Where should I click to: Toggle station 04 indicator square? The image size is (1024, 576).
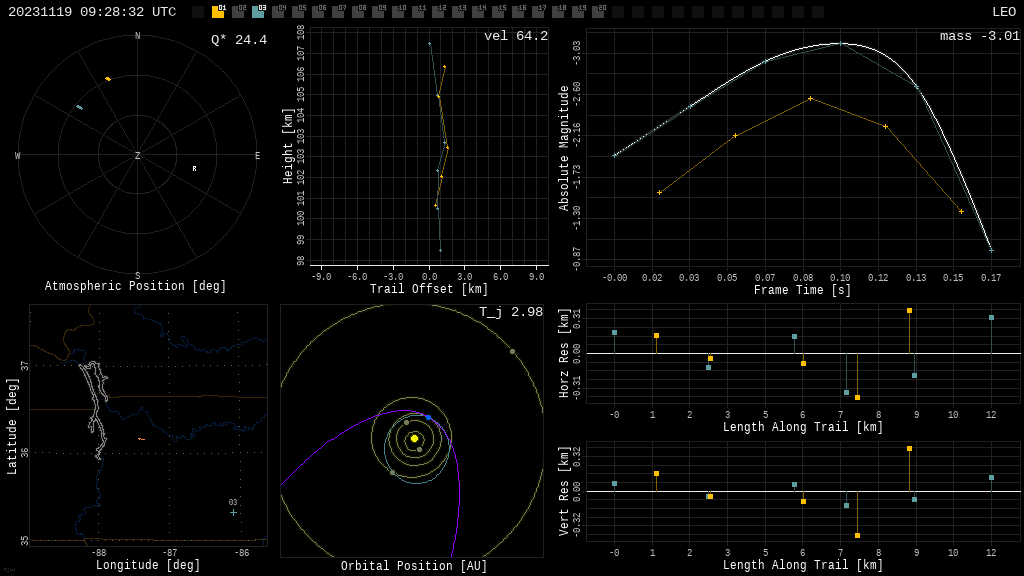click(278, 12)
